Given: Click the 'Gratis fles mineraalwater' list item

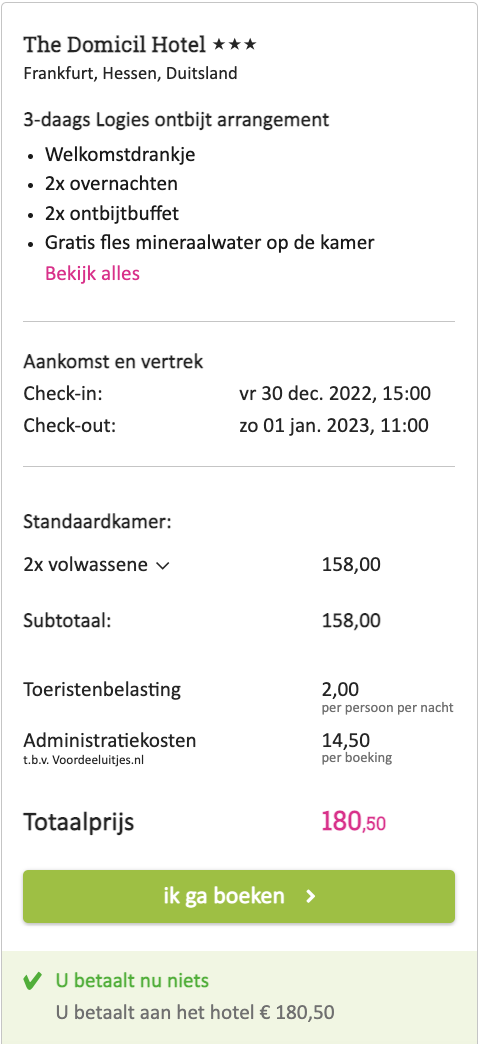Looking at the screenshot, I should (x=210, y=243).
